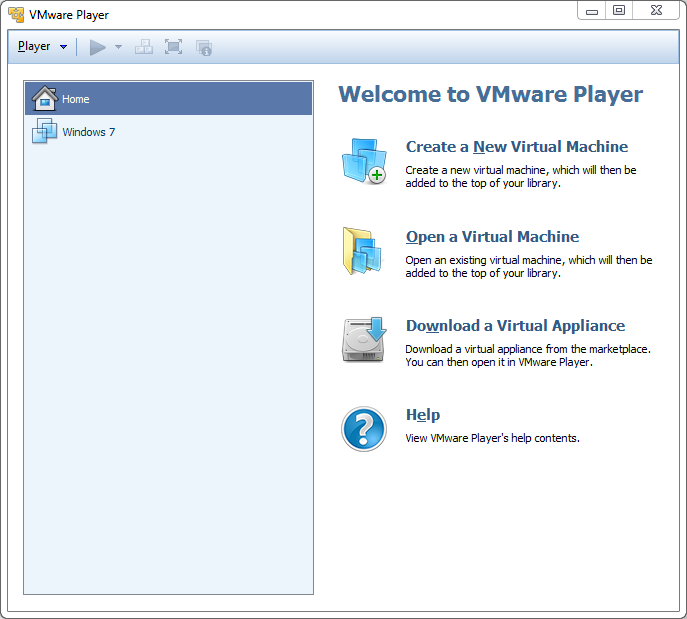Click the blue Help question mark icon
The image size is (687, 619).
click(x=363, y=428)
